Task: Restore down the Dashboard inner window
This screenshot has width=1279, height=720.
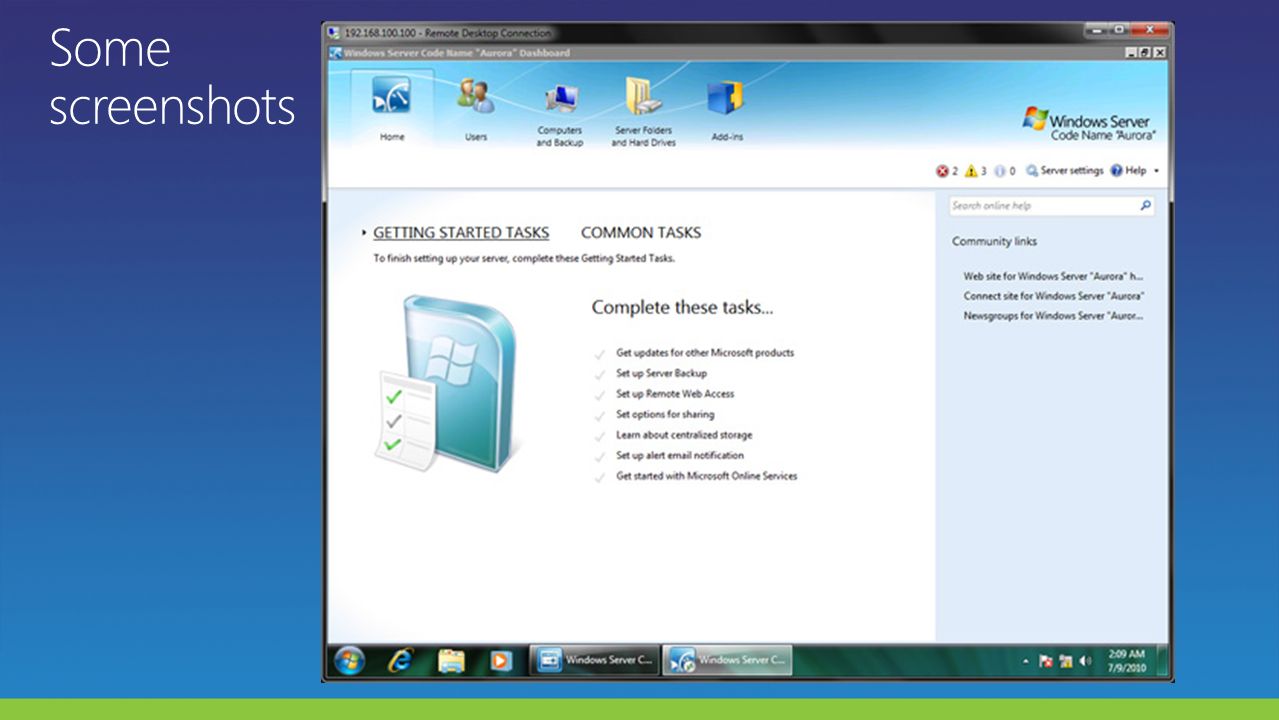Action: point(1145,53)
